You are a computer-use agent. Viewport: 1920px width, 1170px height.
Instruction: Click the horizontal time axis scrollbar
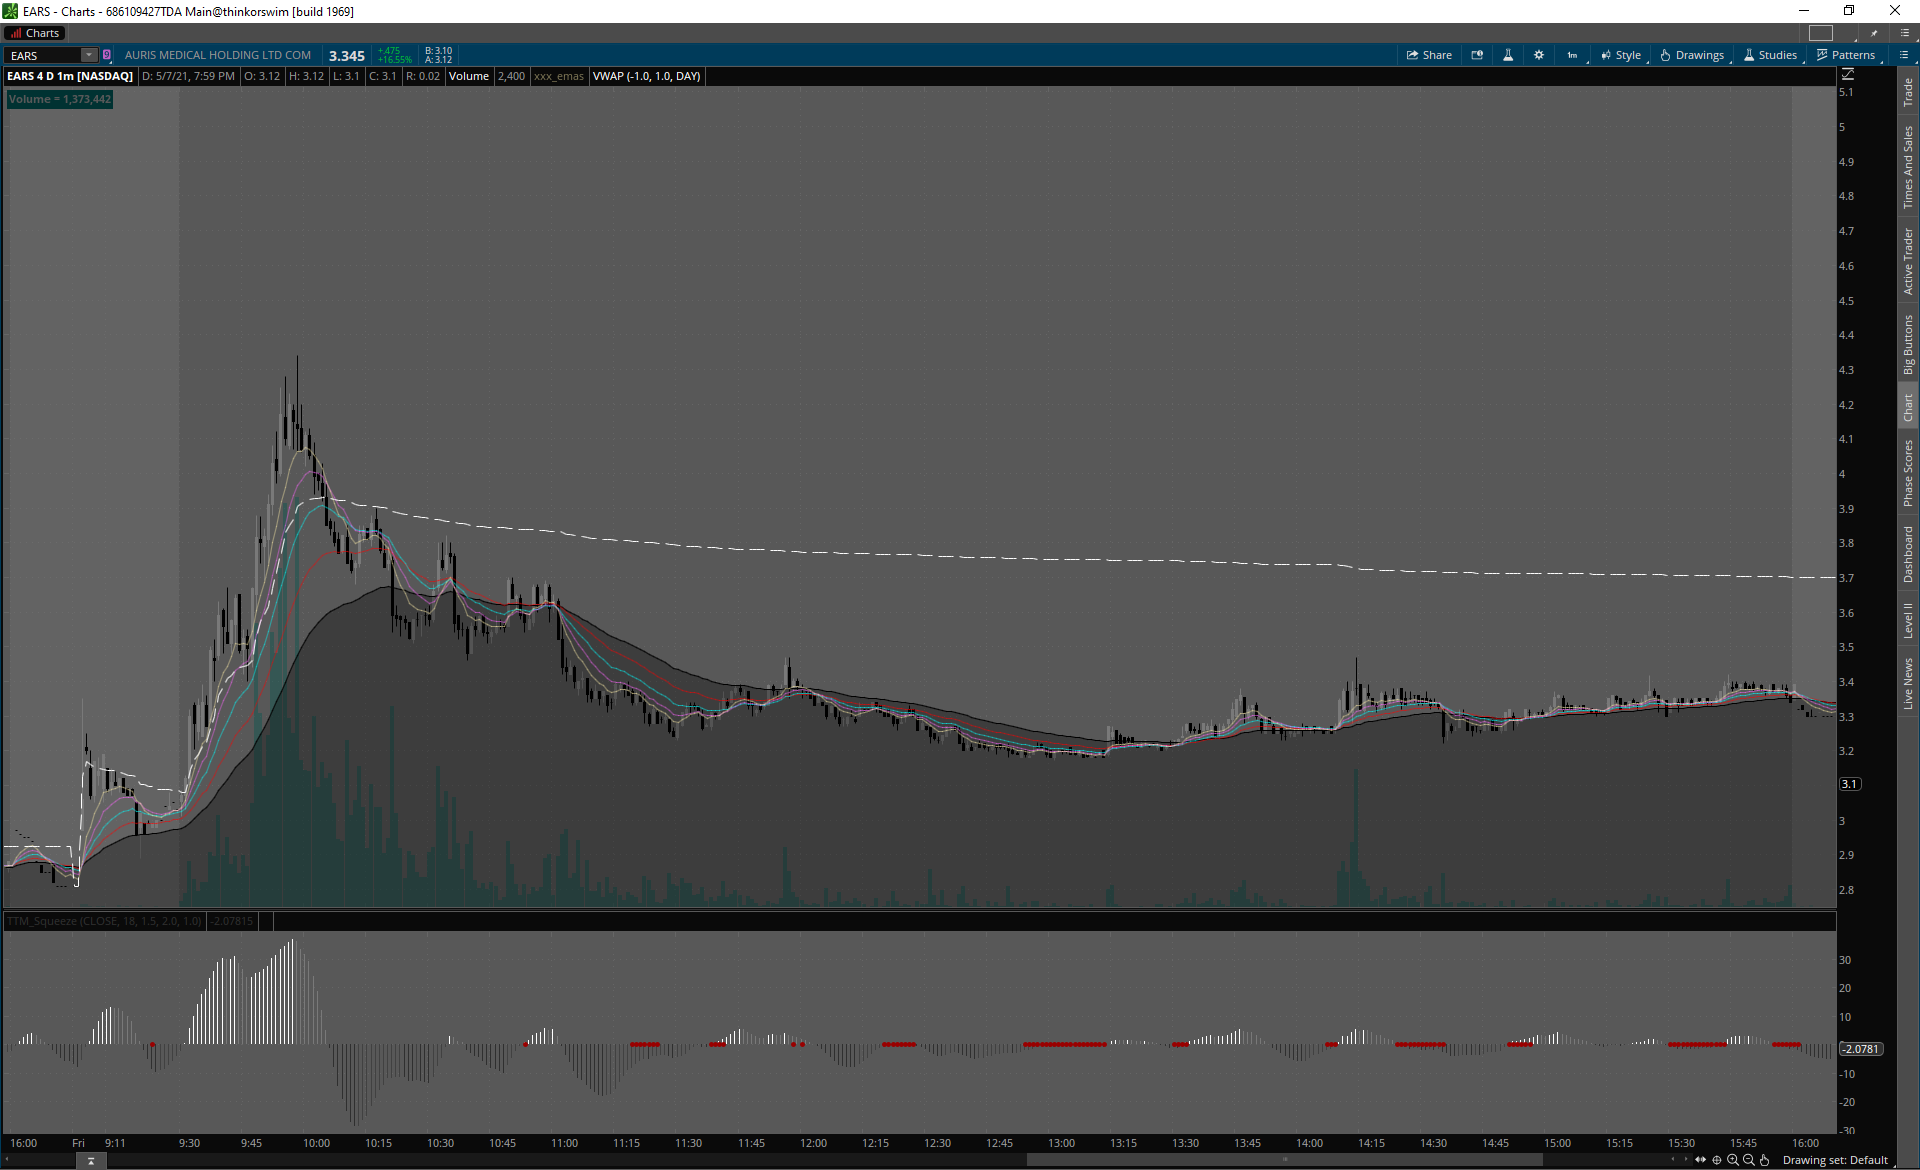coord(1284,1160)
